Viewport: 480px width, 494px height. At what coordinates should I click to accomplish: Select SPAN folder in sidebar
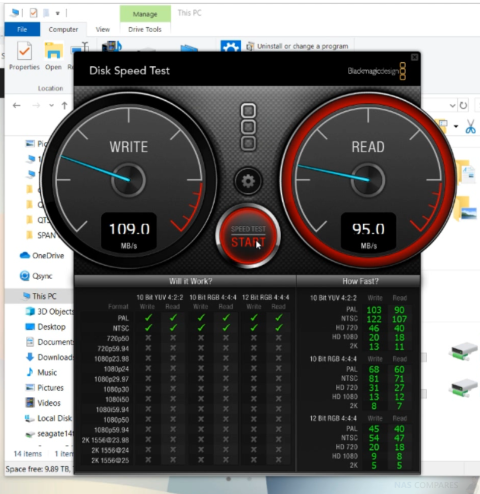point(41,235)
